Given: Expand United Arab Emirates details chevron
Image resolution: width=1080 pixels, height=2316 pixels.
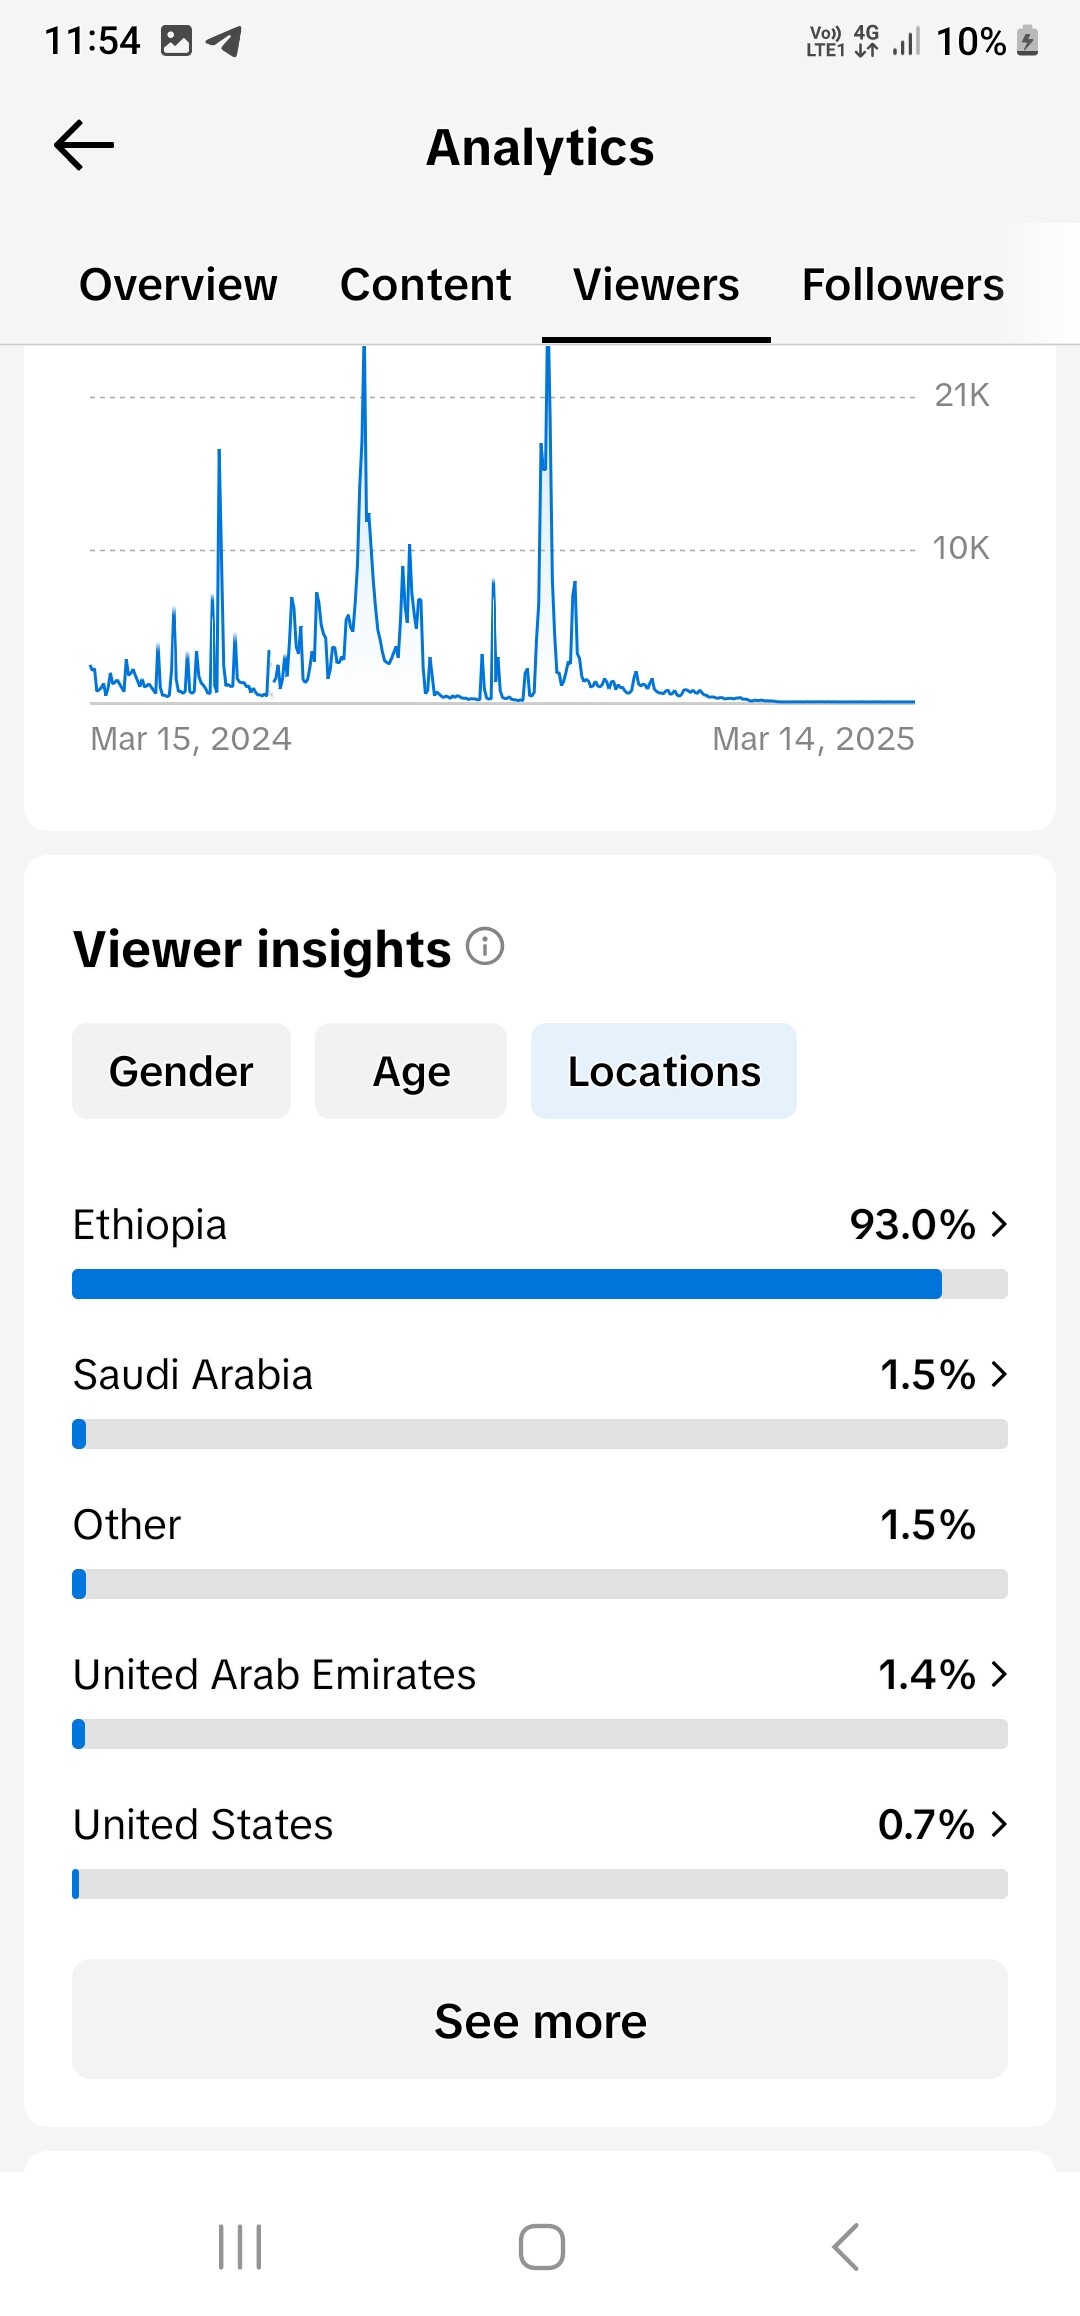Looking at the screenshot, I should [x=998, y=1674].
